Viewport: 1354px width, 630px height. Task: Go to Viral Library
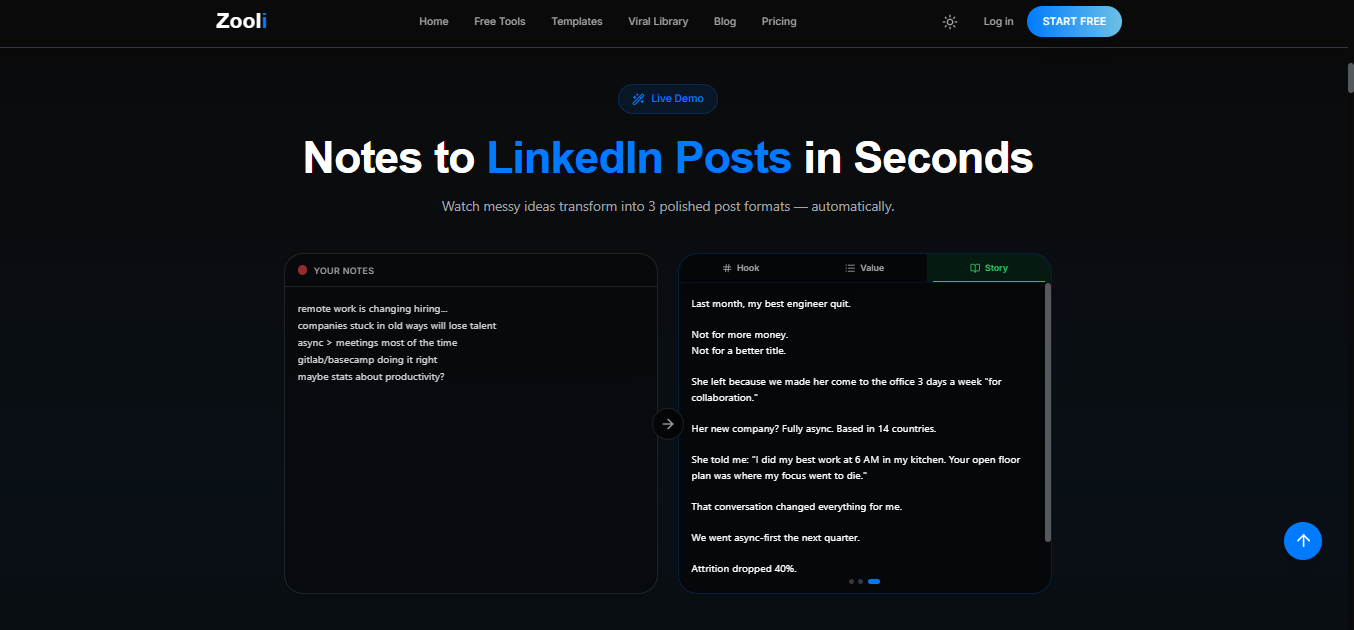coord(658,21)
